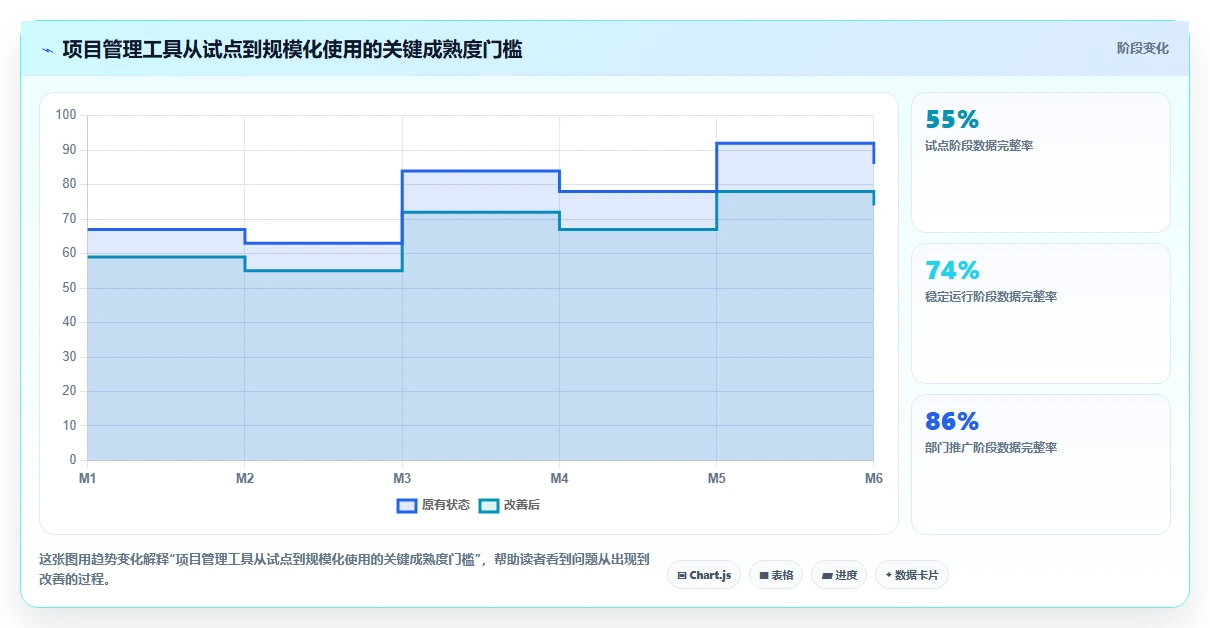
Task: Click the blue 原有状态 legend color box
Action: [x=407, y=505]
